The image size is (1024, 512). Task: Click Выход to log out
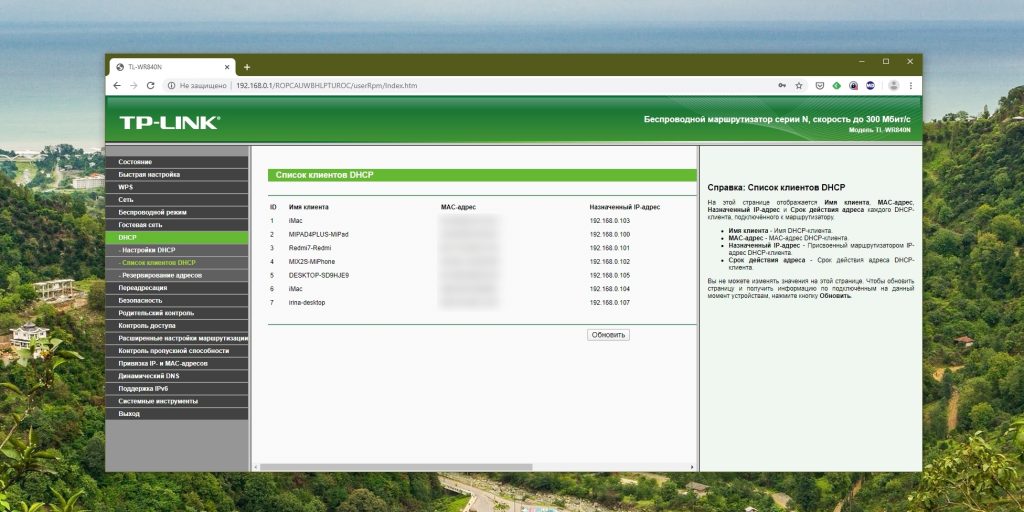click(129, 413)
